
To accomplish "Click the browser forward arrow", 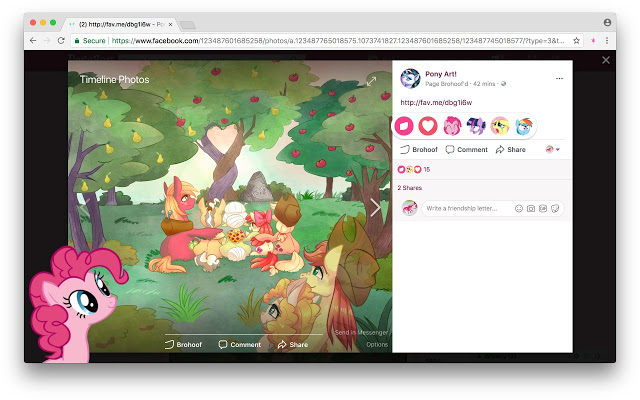I will click(47, 40).
